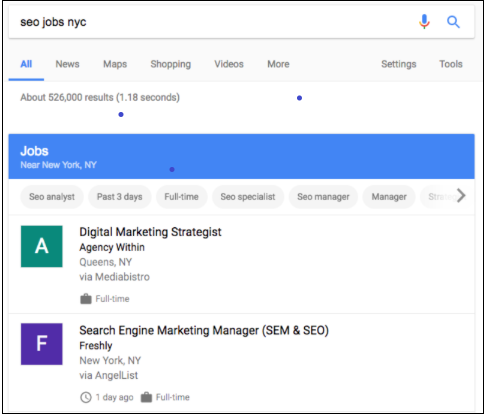Click briefcase icon under Digital Marketing Strategist
The height and width of the screenshot is (416, 487).
pyautogui.click(x=86, y=299)
